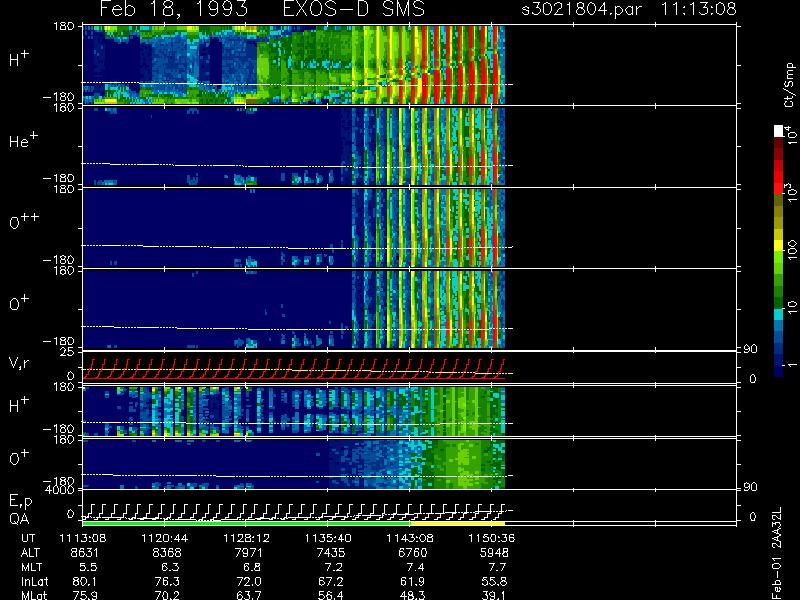Select the UT value '1113:08'
Image resolution: width=800 pixels, height=600 pixels.
coord(82,538)
